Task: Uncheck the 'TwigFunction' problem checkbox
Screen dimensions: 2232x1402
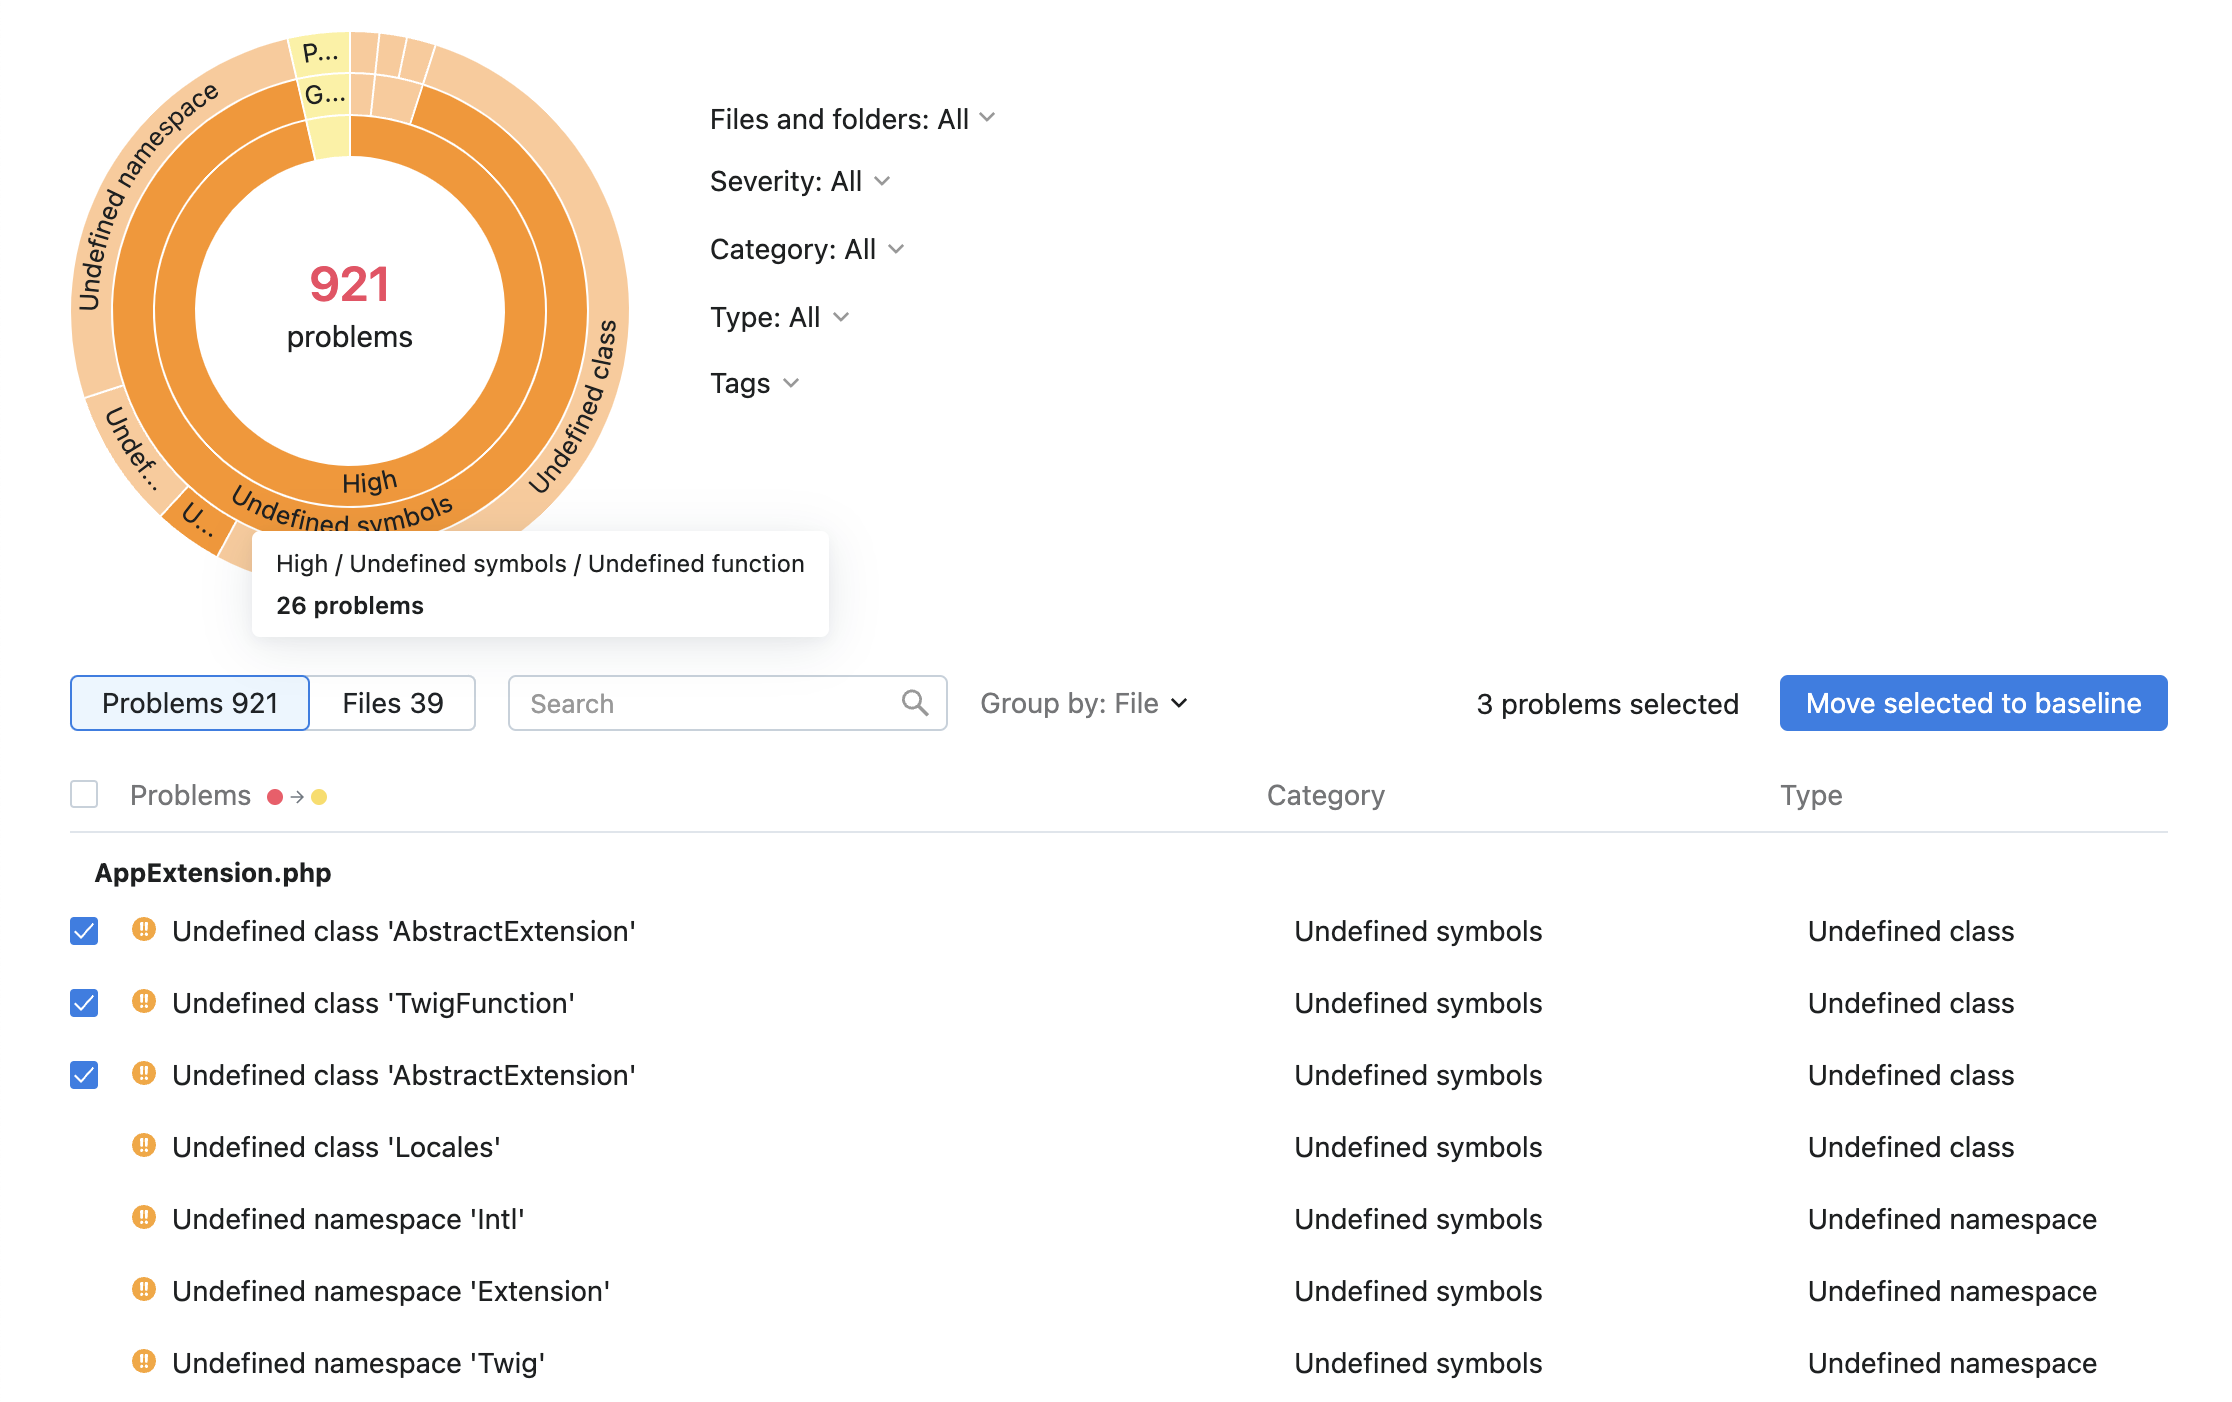Action: pyautogui.click(x=84, y=1003)
